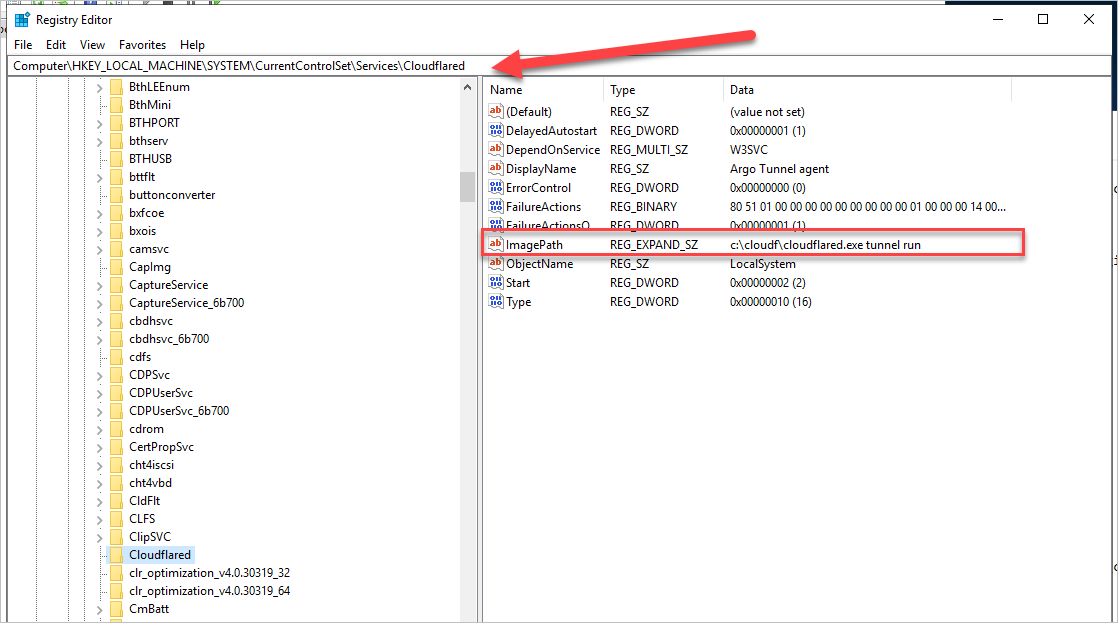
Task: Open the File menu
Action: (x=23, y=44)
